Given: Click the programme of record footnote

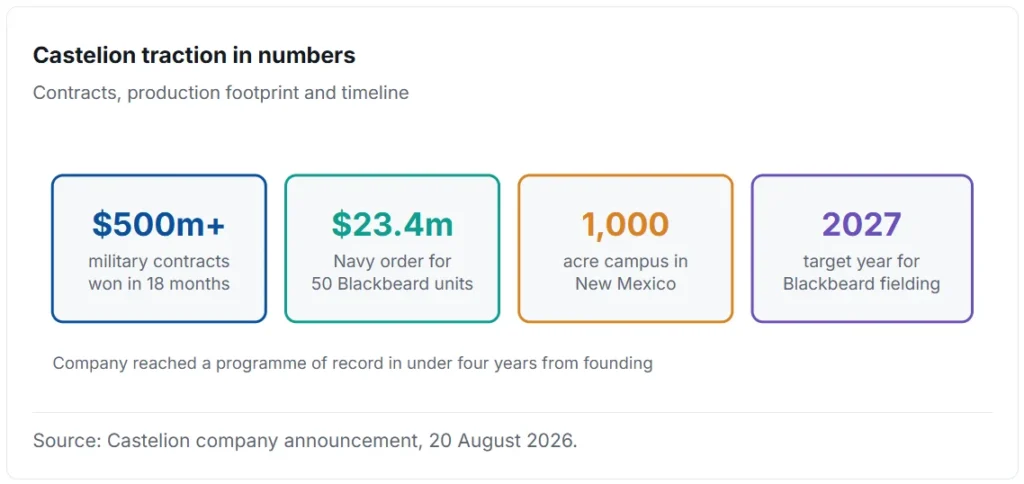Looking at the screenshot, I should pos(353,363).
